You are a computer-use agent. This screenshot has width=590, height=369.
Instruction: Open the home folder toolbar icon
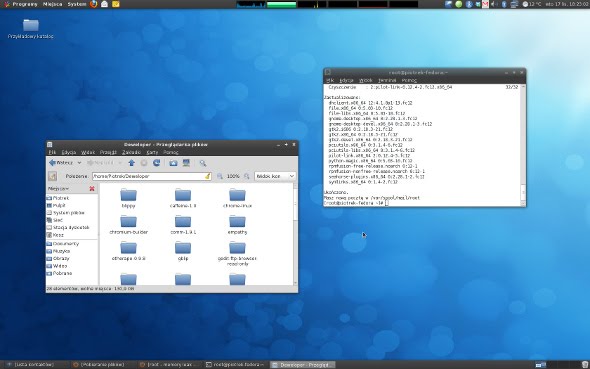173,163
